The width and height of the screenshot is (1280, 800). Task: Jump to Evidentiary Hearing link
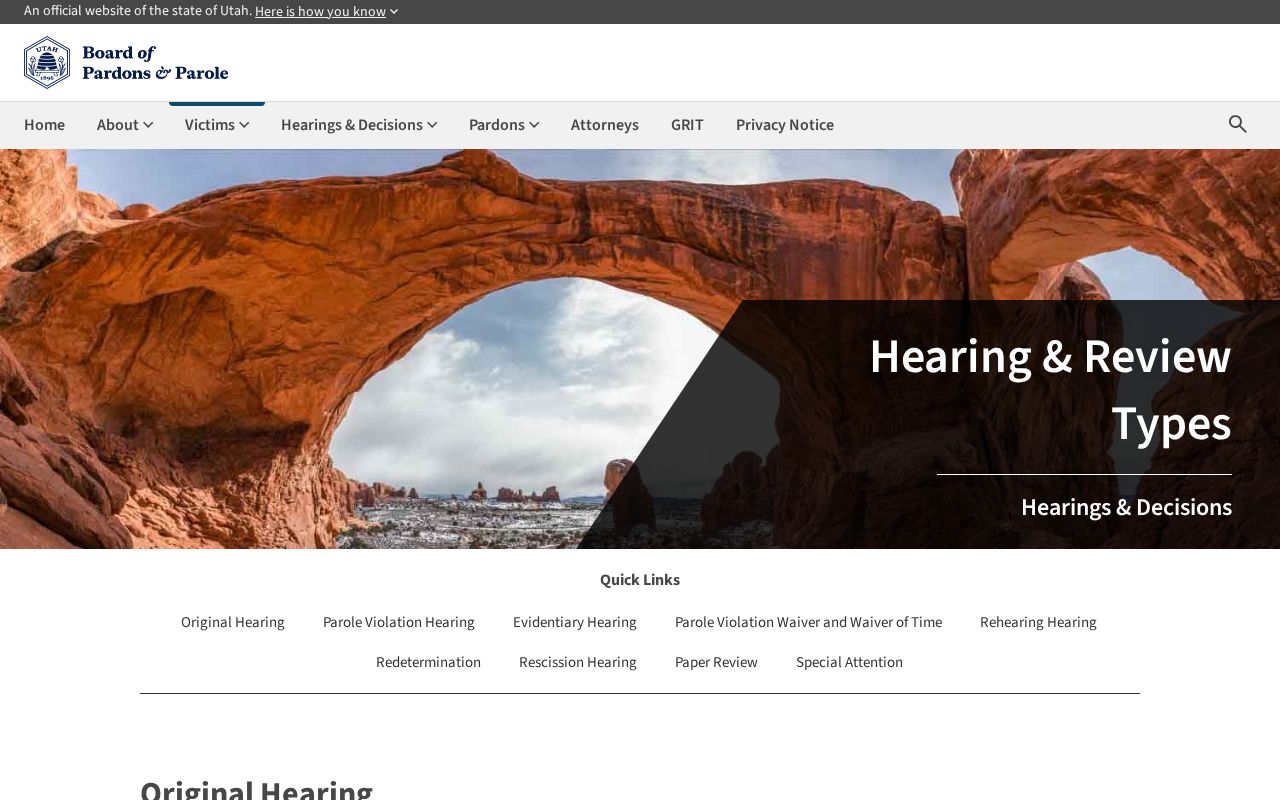tap(575, 622)
